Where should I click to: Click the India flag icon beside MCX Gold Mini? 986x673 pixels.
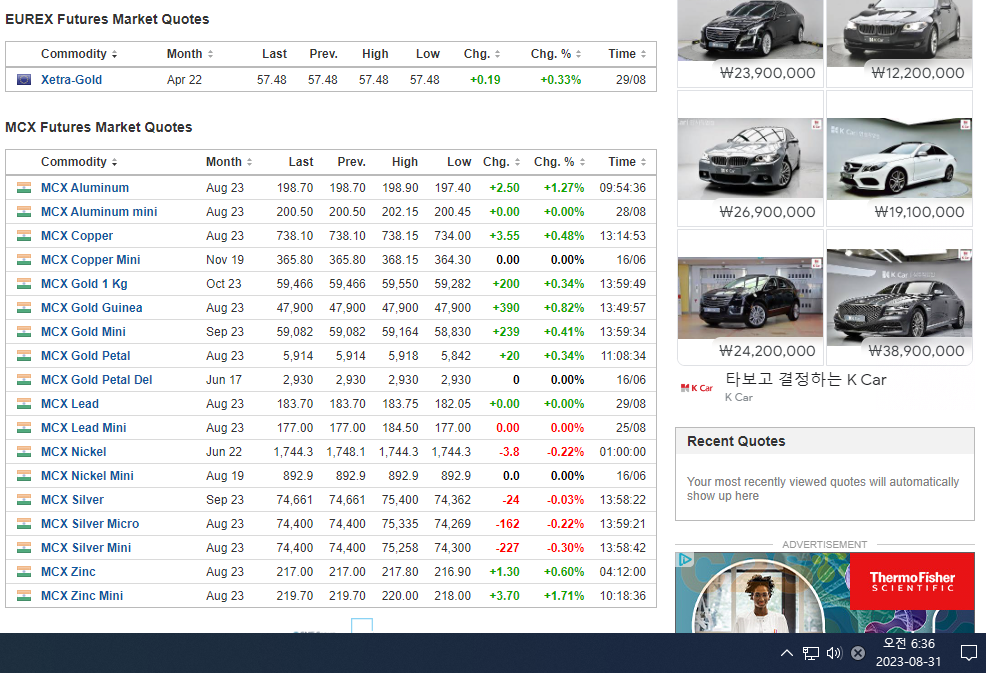pyautogui.click(x=24, y=331)
